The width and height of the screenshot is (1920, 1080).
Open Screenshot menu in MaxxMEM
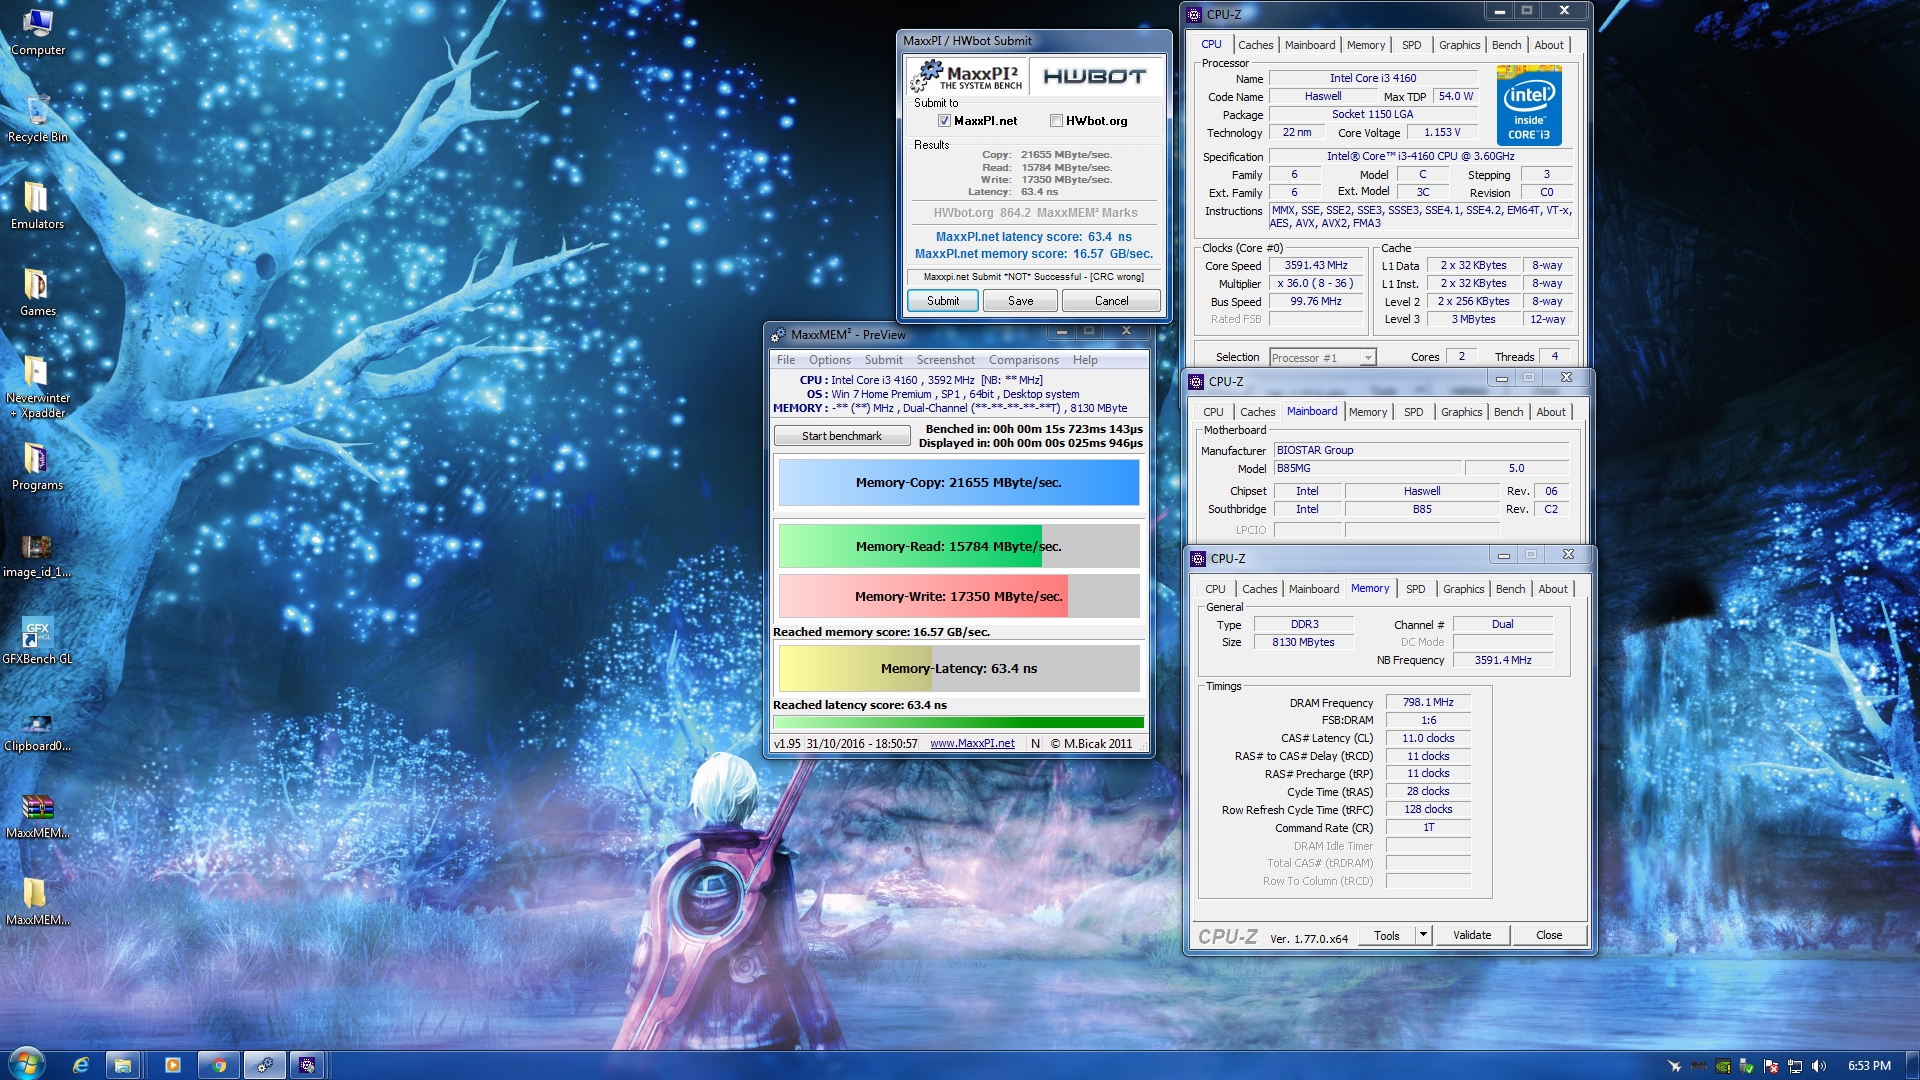pyautogui.click(x=945, y=360)
